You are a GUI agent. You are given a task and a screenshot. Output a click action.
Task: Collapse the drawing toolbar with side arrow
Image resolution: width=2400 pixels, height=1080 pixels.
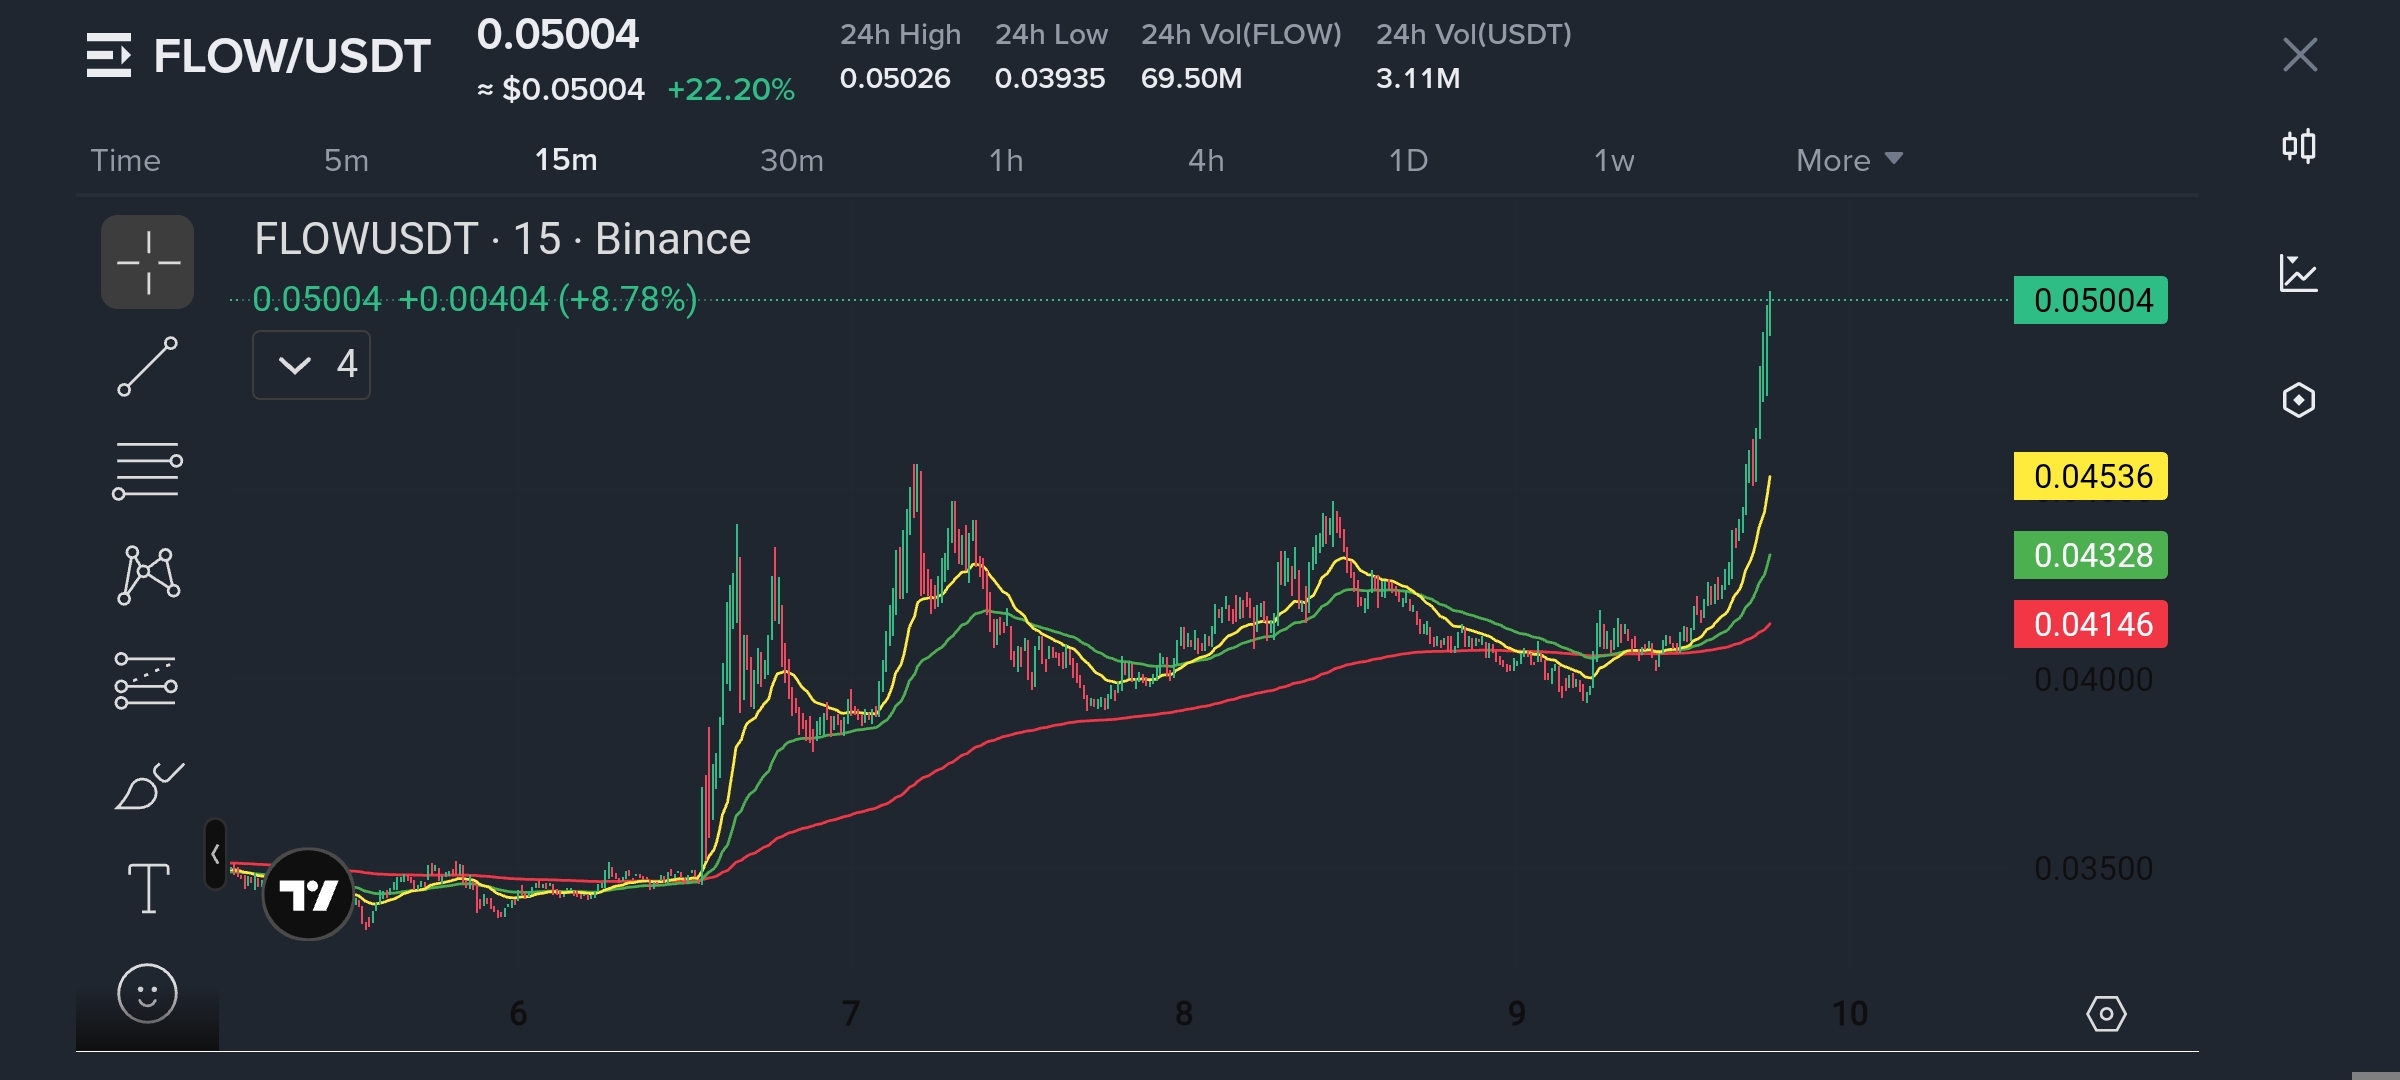pos(215,854)
